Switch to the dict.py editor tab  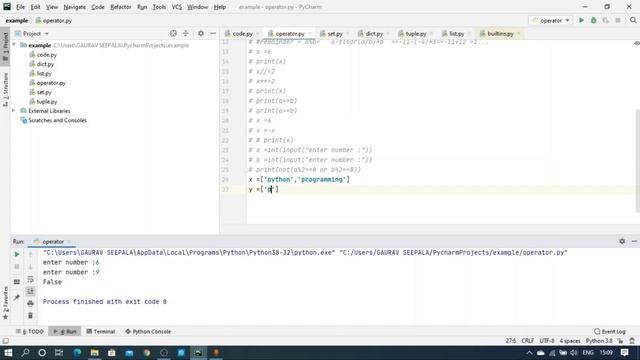pyautogui.click(x=373, y=33)
